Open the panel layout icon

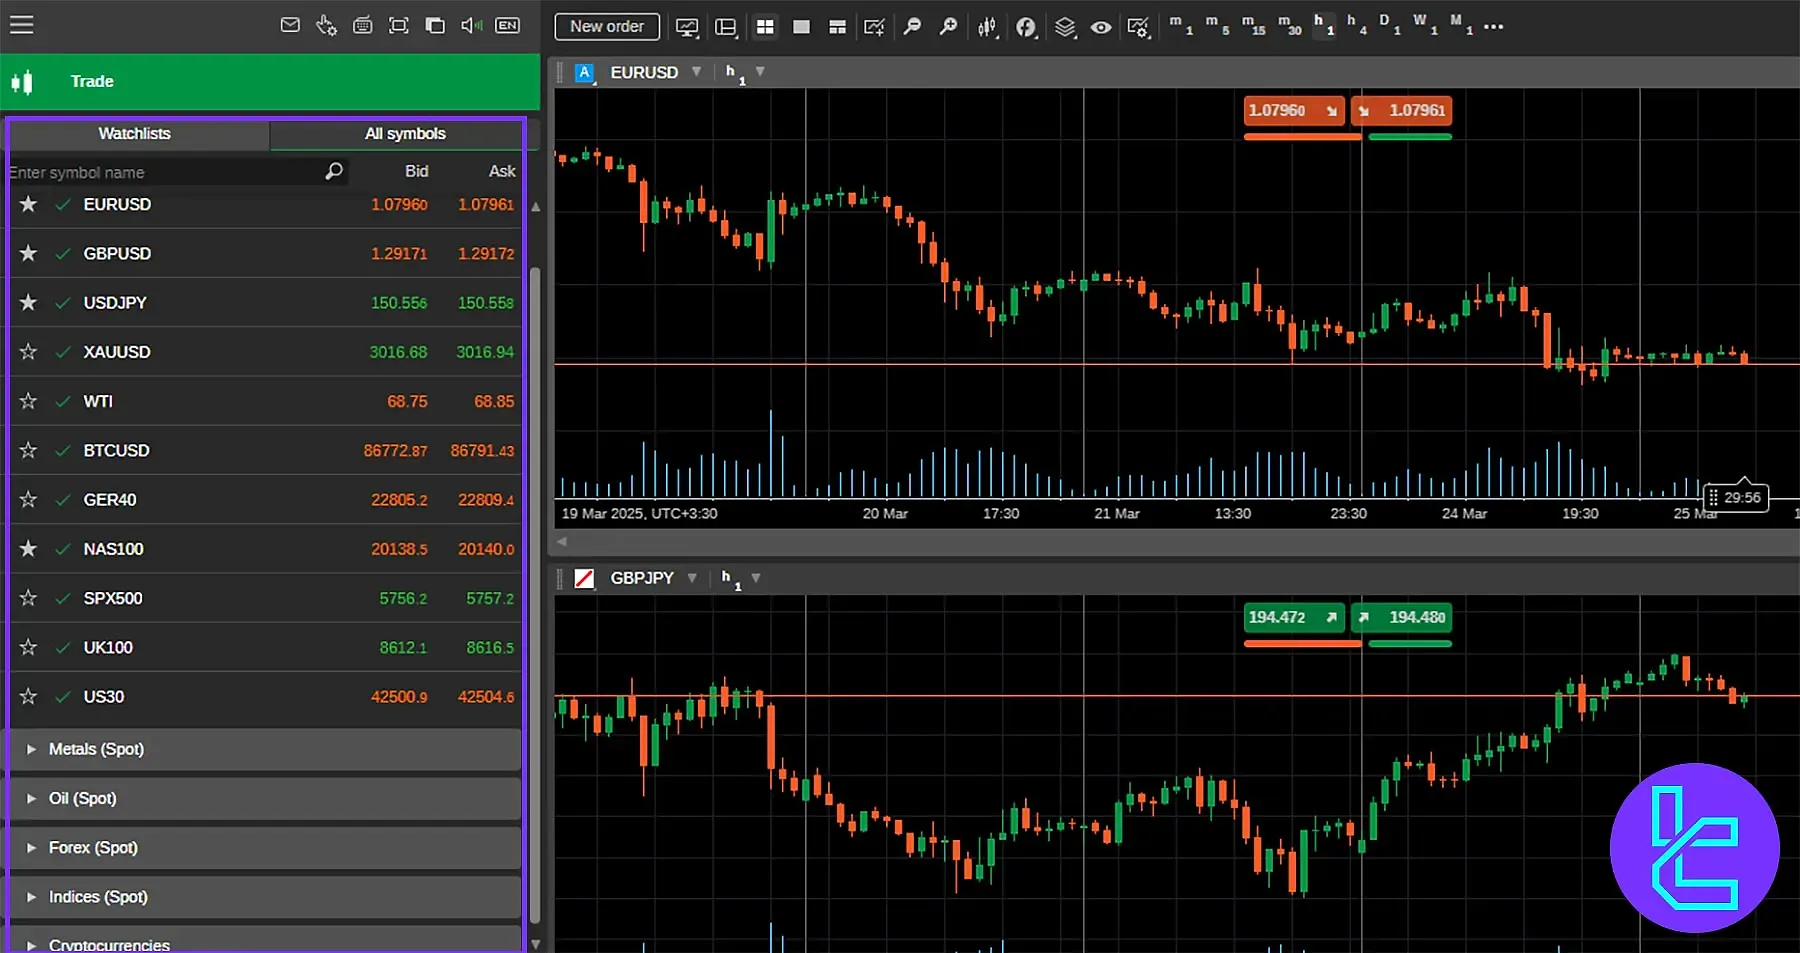726,27
